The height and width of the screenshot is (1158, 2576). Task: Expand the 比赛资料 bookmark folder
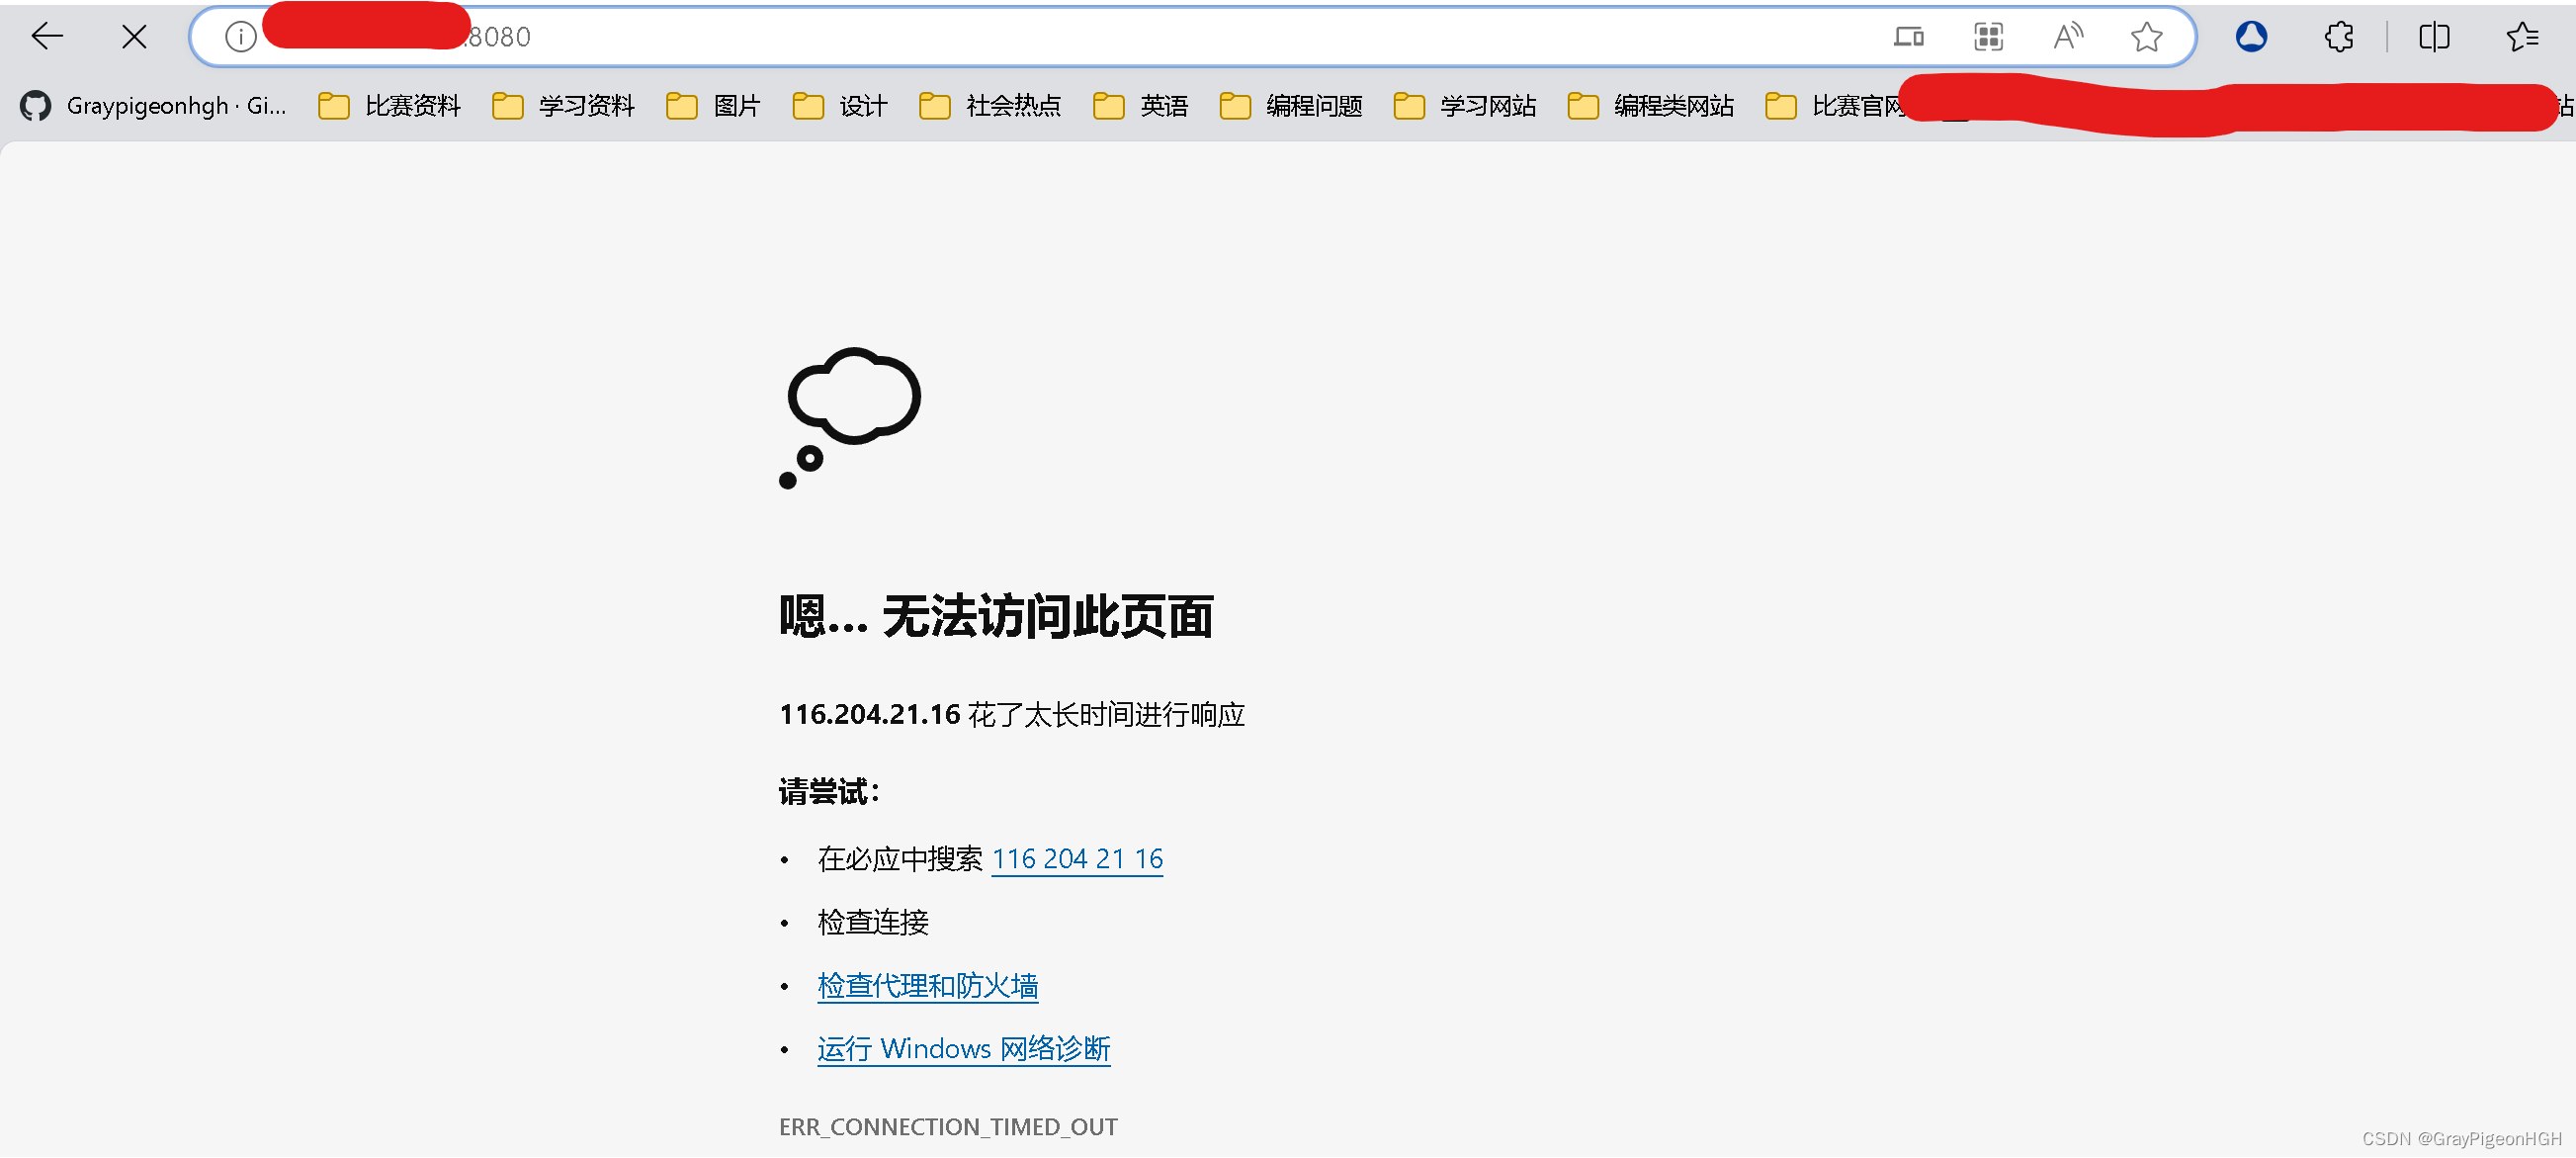pos(390,105)
